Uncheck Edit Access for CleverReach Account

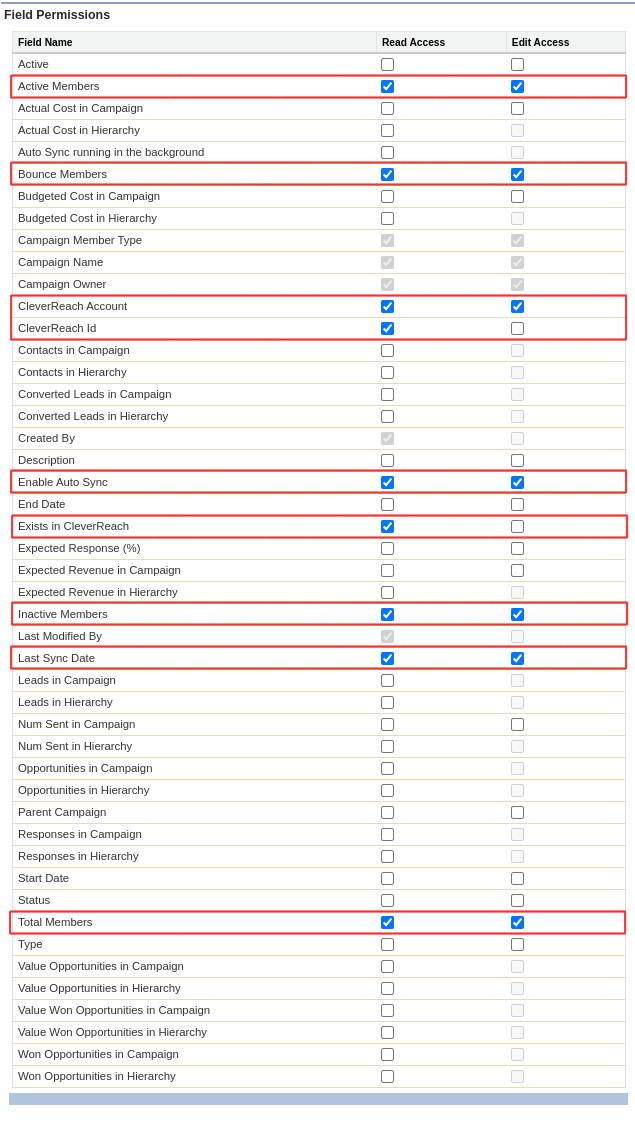(518, 306)
